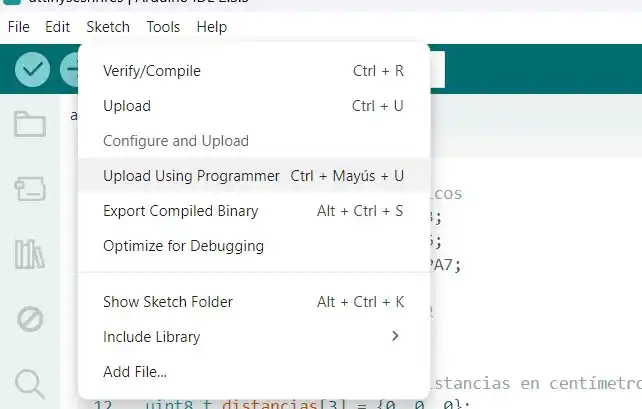Click the partially hidden Upload arrow button

tap(69, 69)
